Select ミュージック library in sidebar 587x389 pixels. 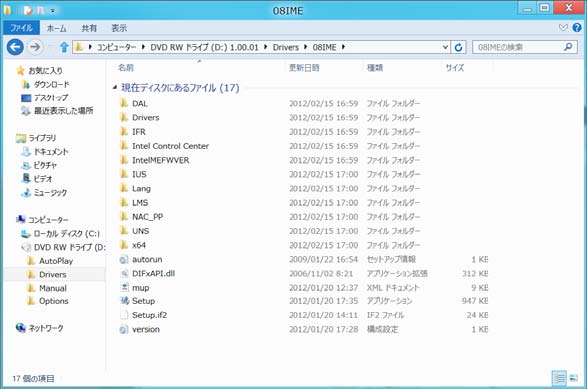(51, 192)
